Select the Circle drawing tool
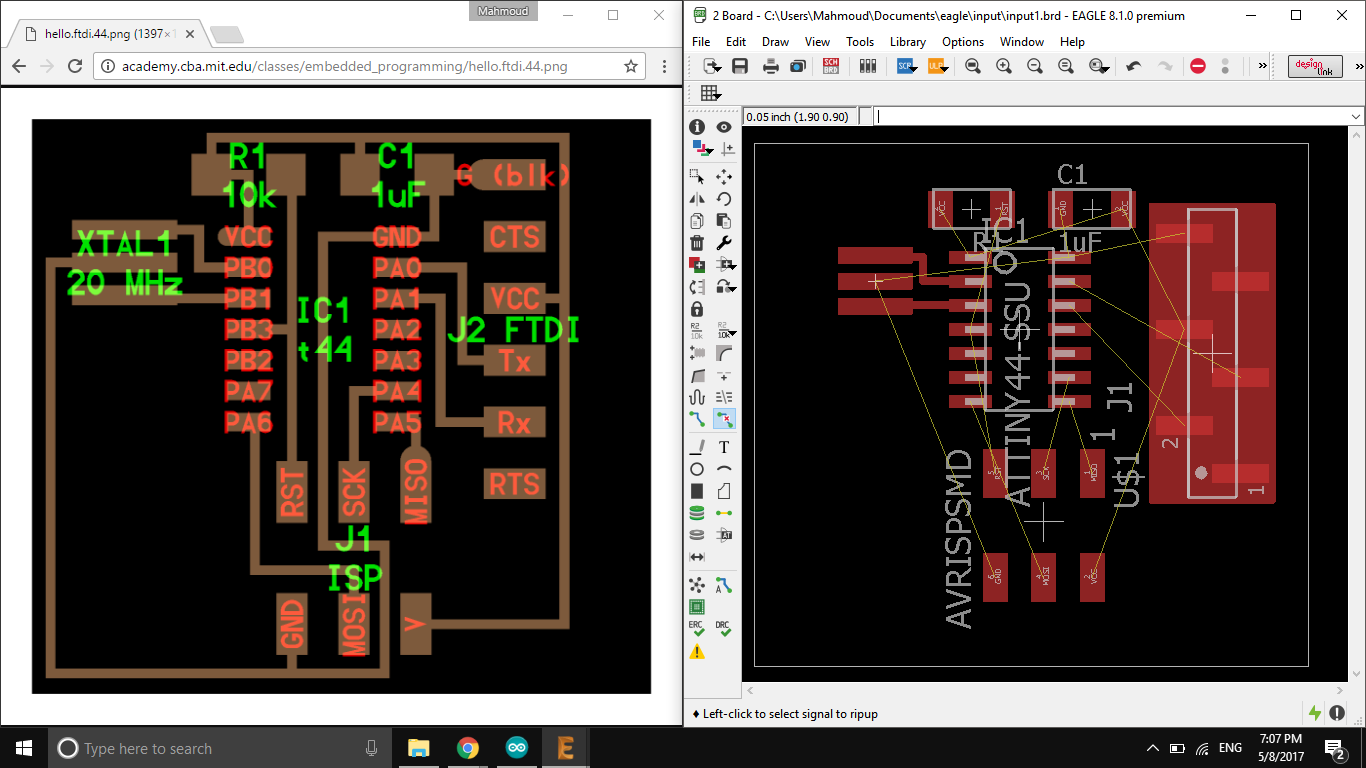The width and height of the screenshot is (1366, 768). pyautogui.click(x=697, y=469)
